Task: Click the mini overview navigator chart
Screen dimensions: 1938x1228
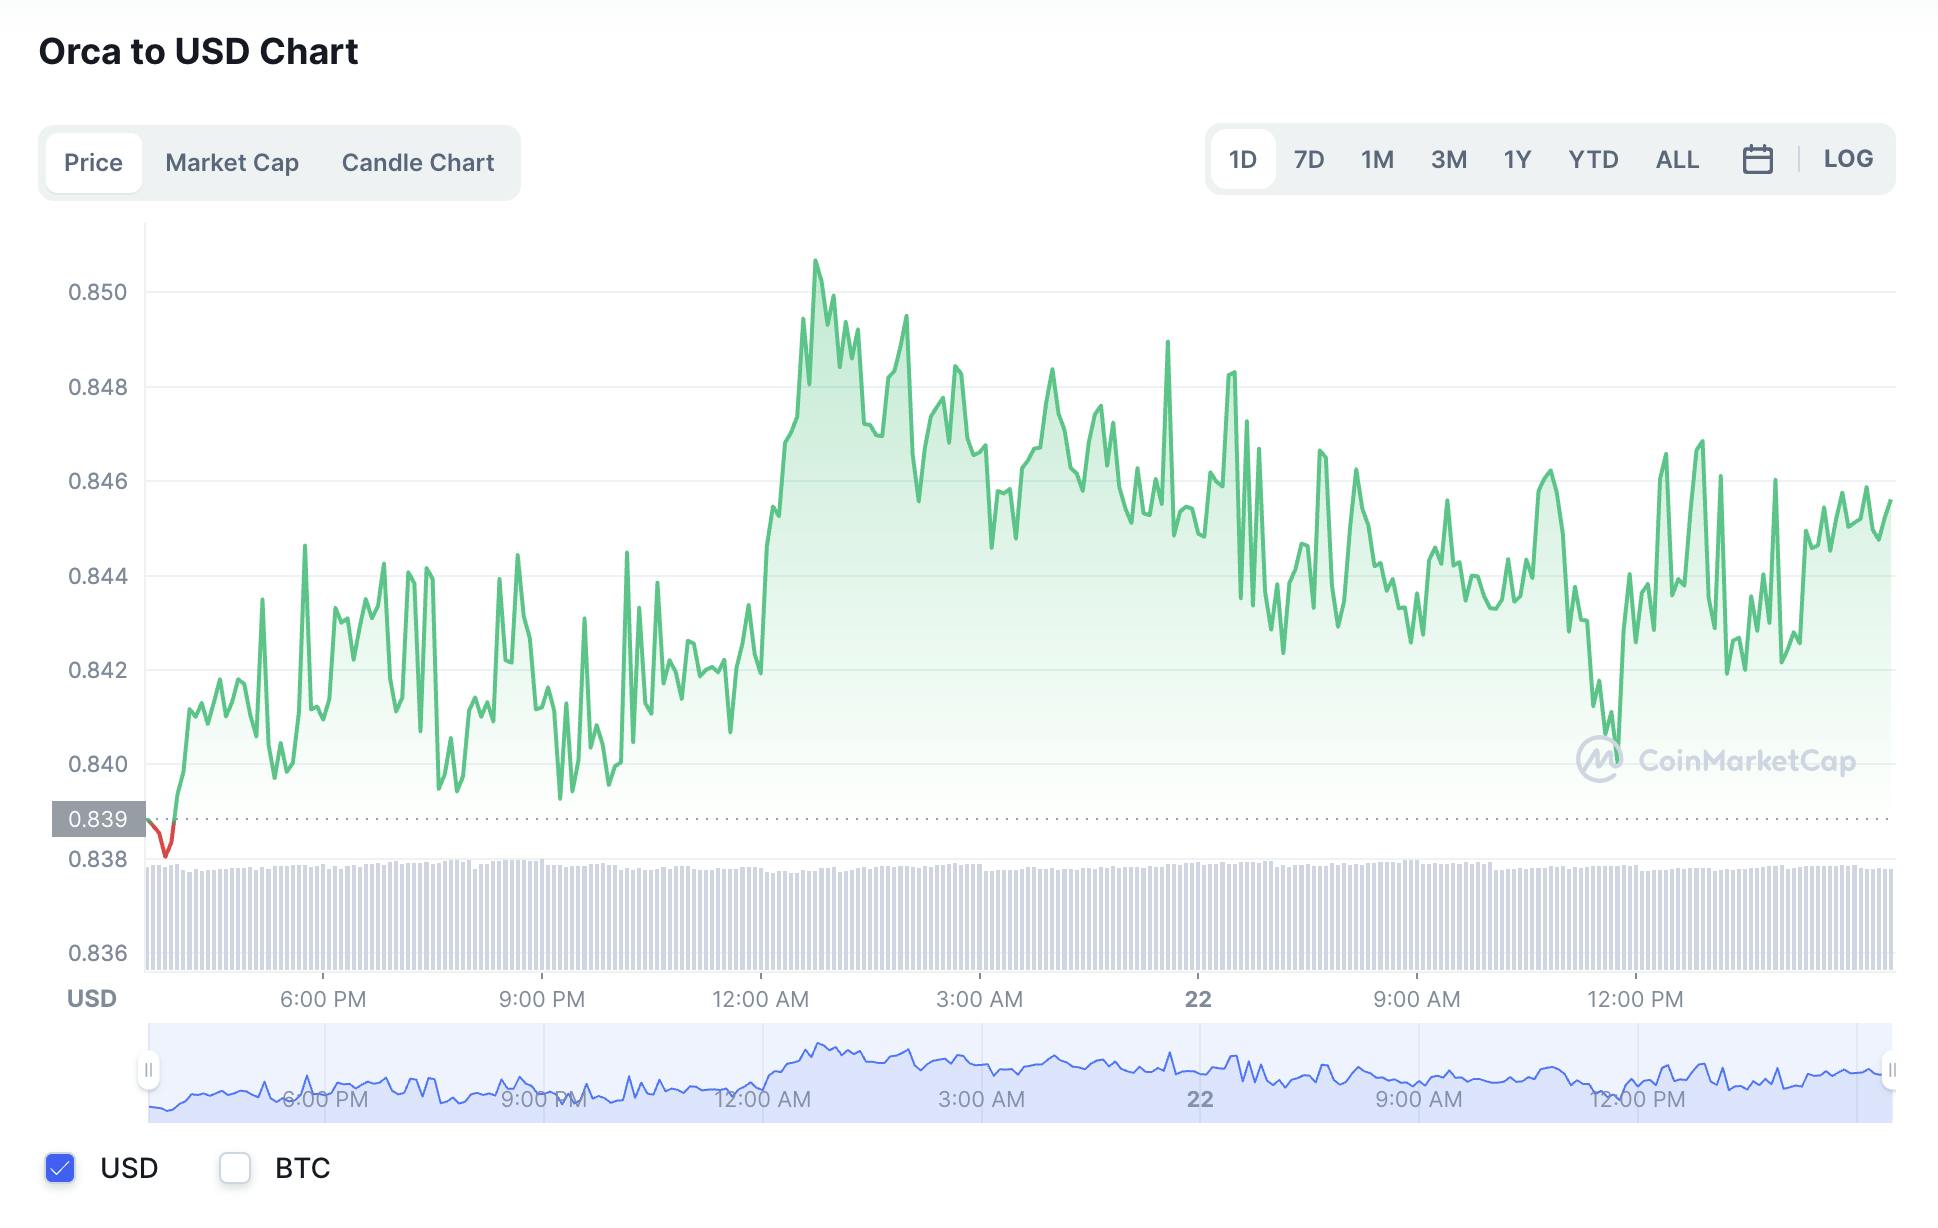Action: (1020, 1072)
